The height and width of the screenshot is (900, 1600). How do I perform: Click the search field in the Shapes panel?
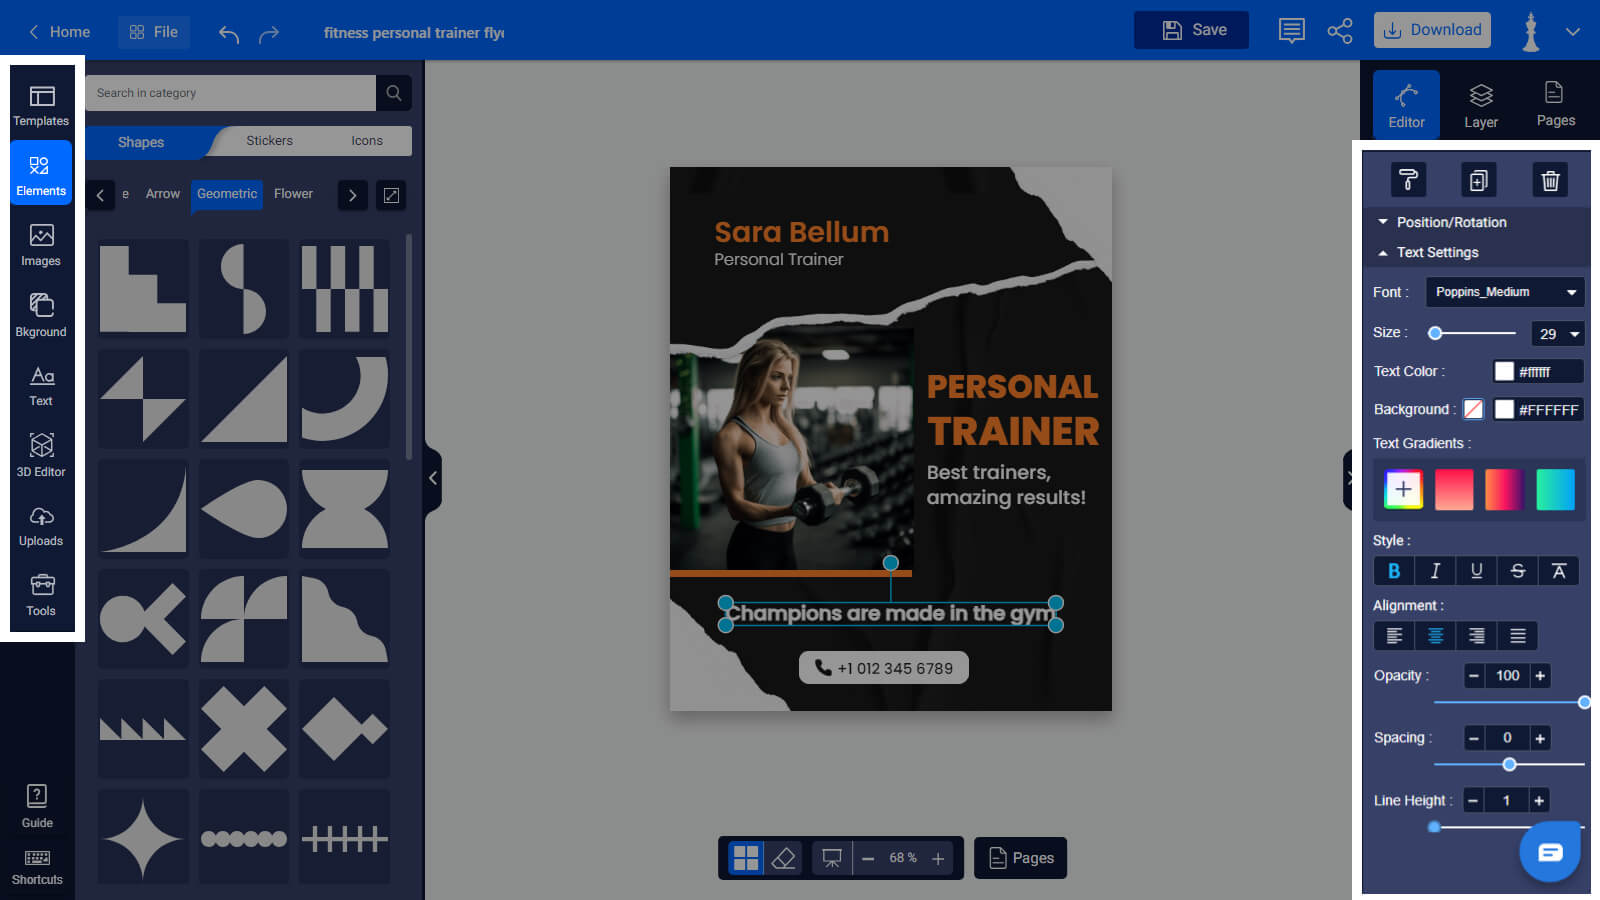click(230, 92)
